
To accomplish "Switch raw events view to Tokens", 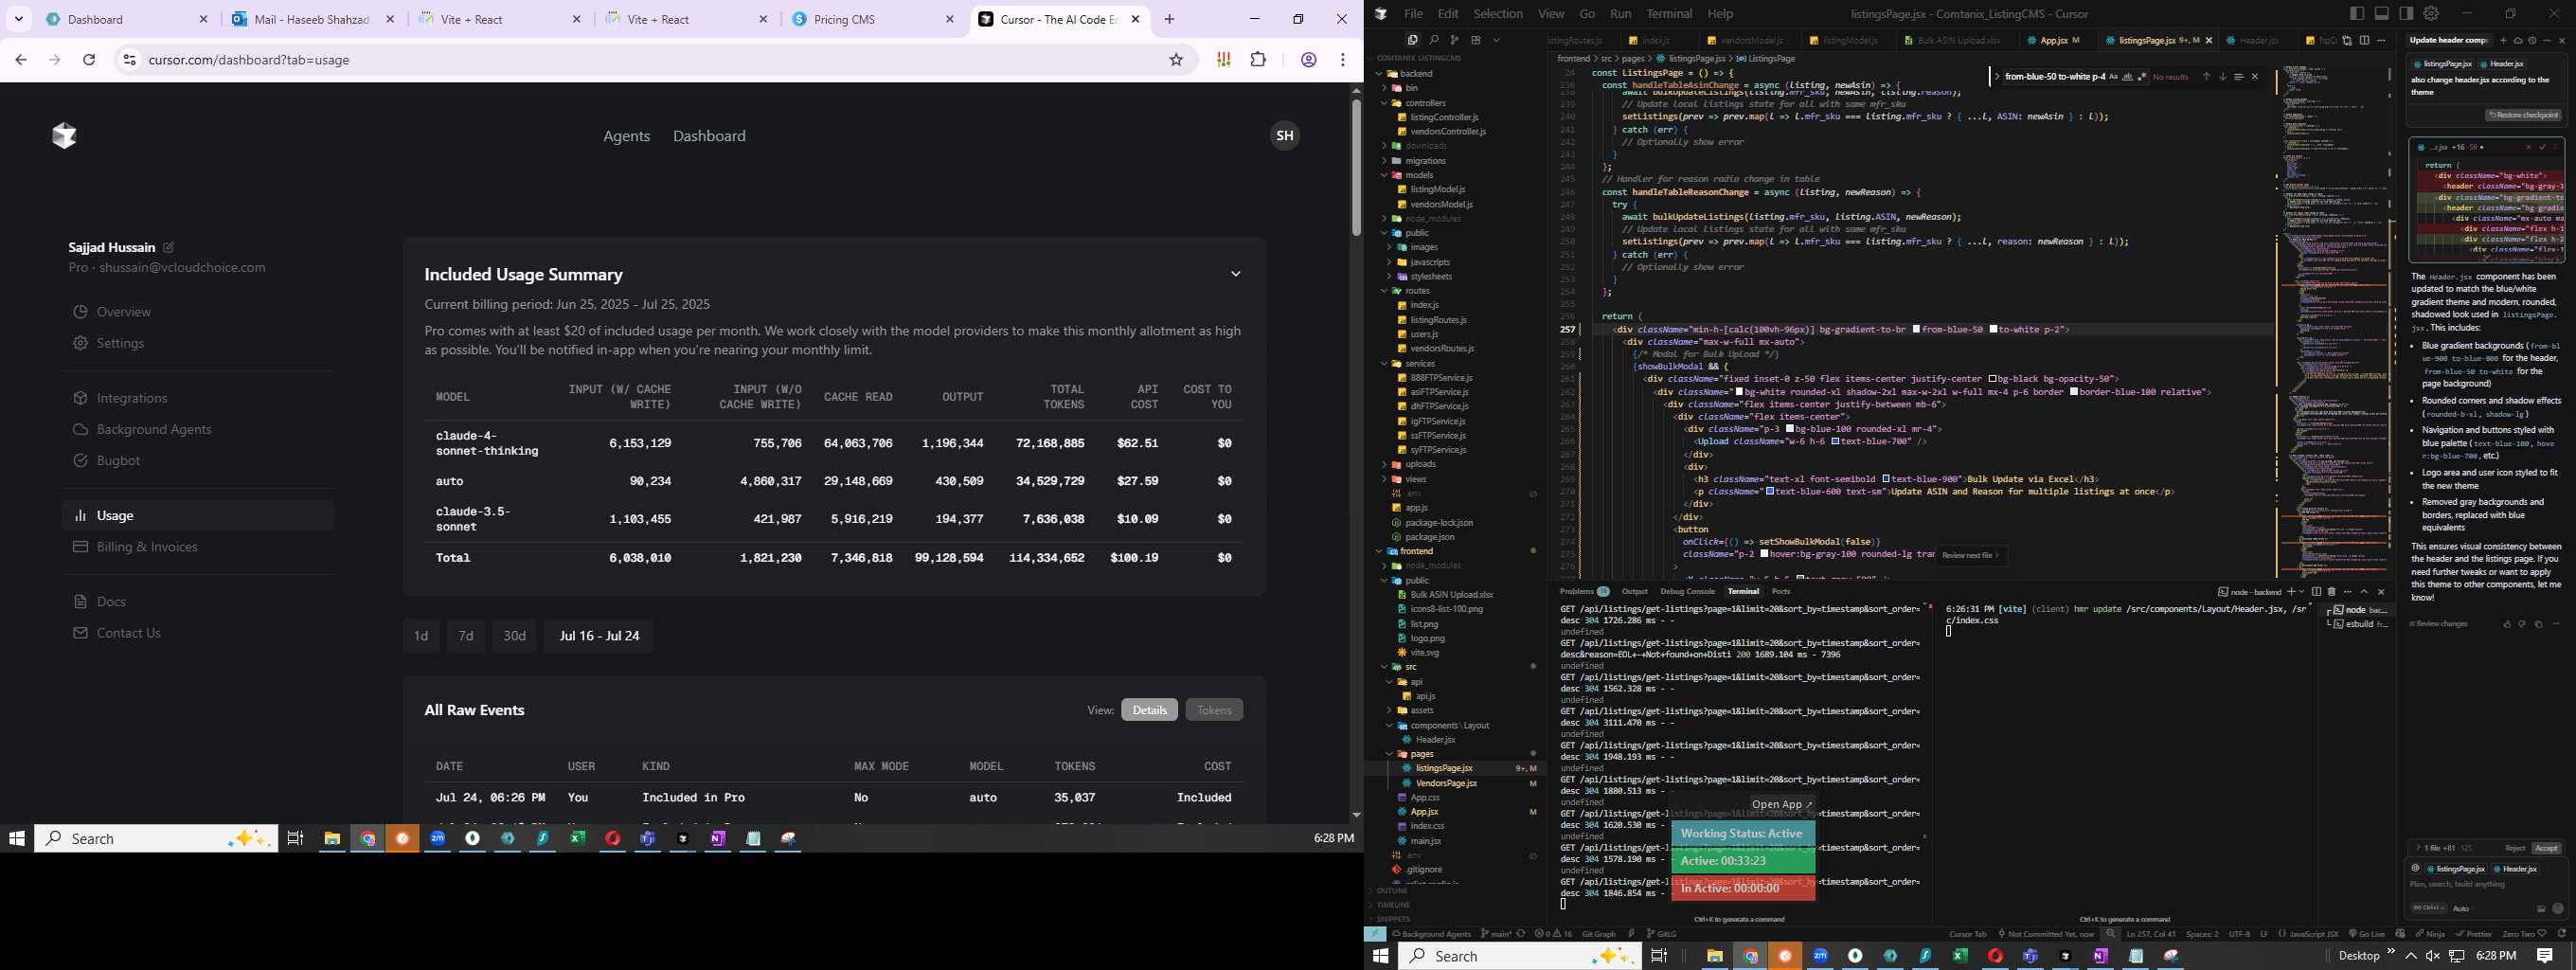I will tap(1214, 710).
